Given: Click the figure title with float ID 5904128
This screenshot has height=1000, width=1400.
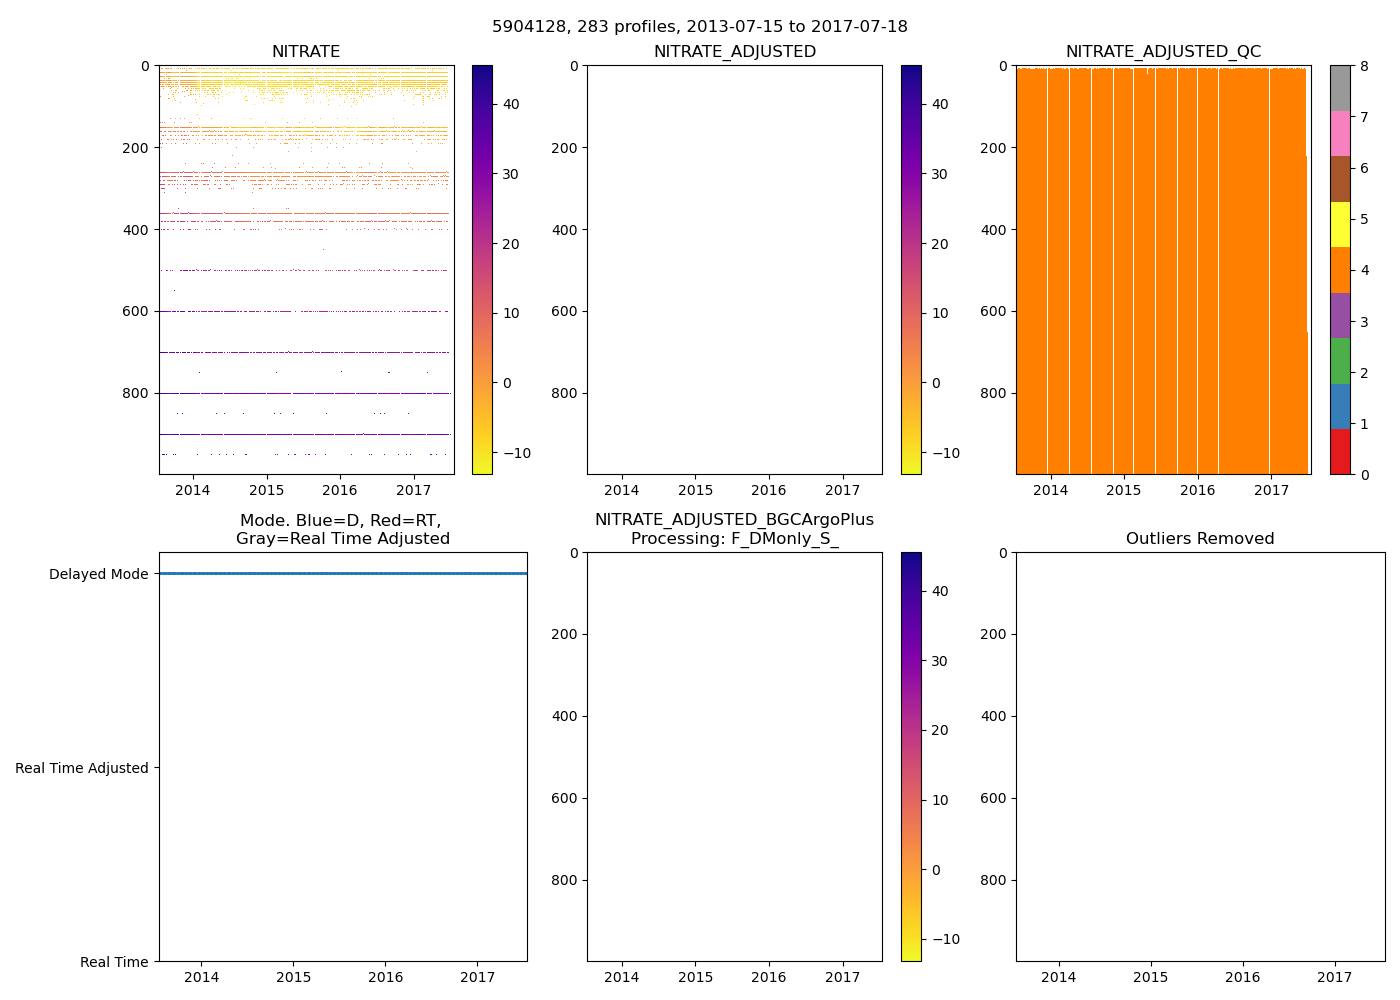Looking at the screenshot, I should [700, 27].
